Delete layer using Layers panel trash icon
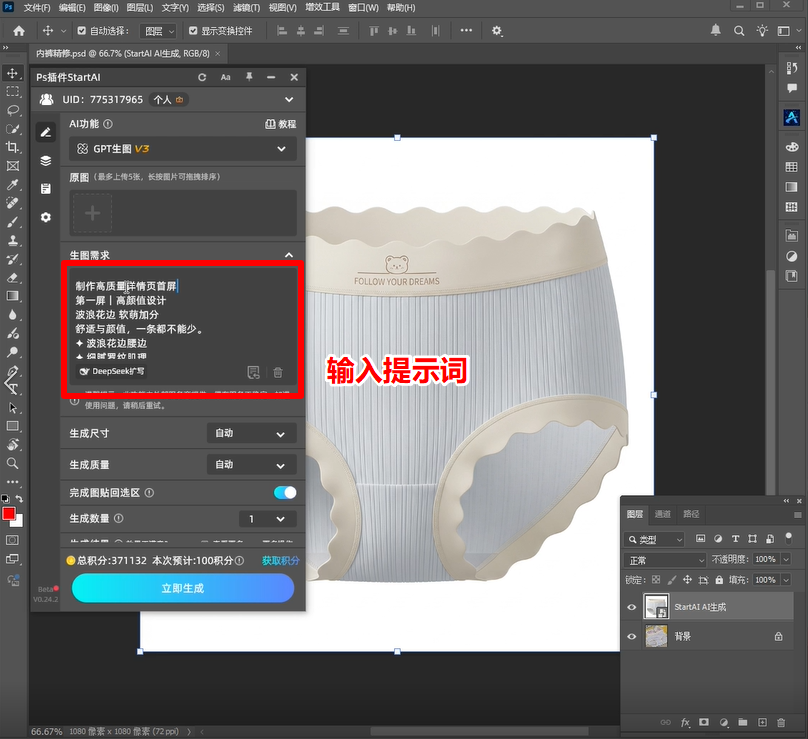The height and width of the screenshot is (739, 808). (x=781, y=723)
